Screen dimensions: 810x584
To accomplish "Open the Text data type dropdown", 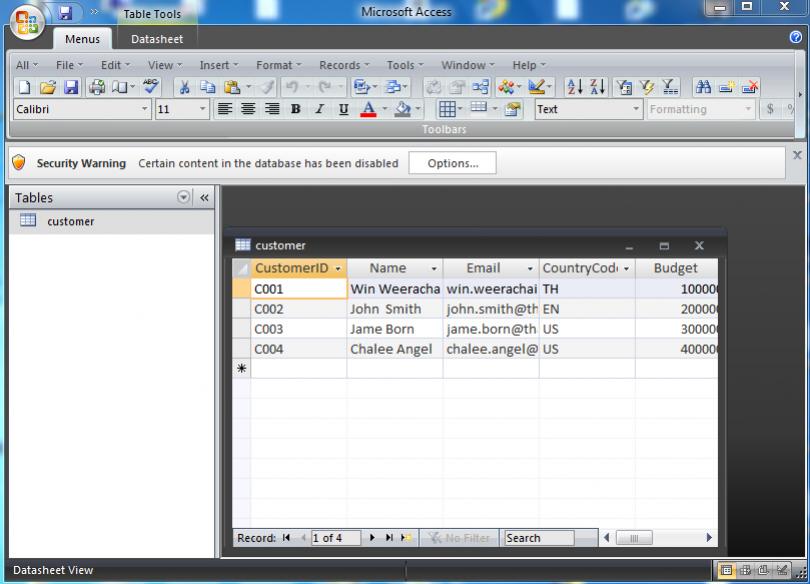I will (636, 109).
